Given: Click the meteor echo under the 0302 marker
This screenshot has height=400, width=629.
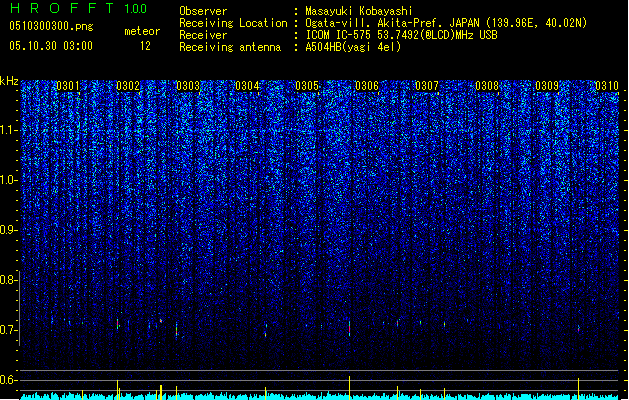Looking at the screenshot, I should [118, 324].
